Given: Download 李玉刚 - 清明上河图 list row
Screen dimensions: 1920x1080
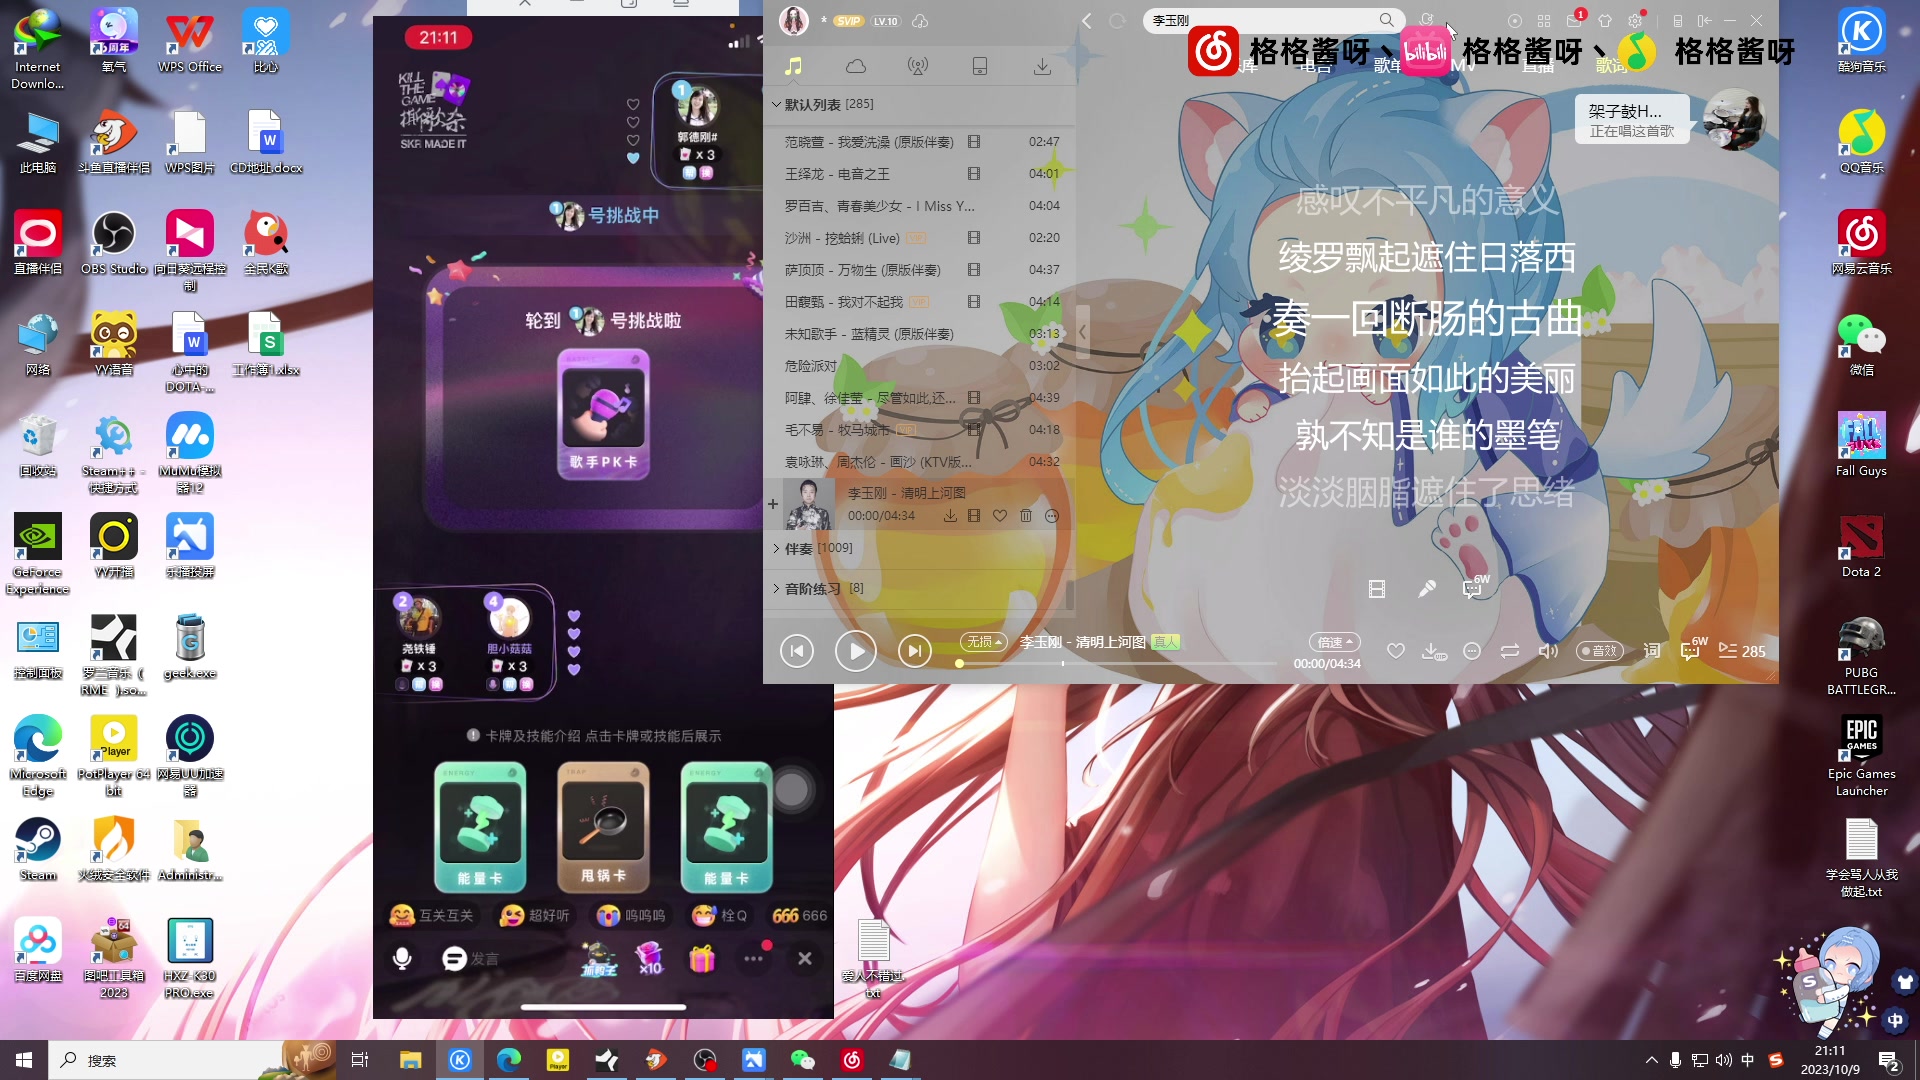Looking at the screenshot, I should (950, 516).
